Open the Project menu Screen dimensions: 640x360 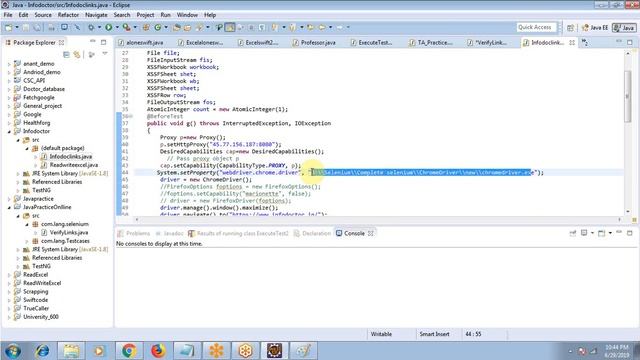click(145, 15)
